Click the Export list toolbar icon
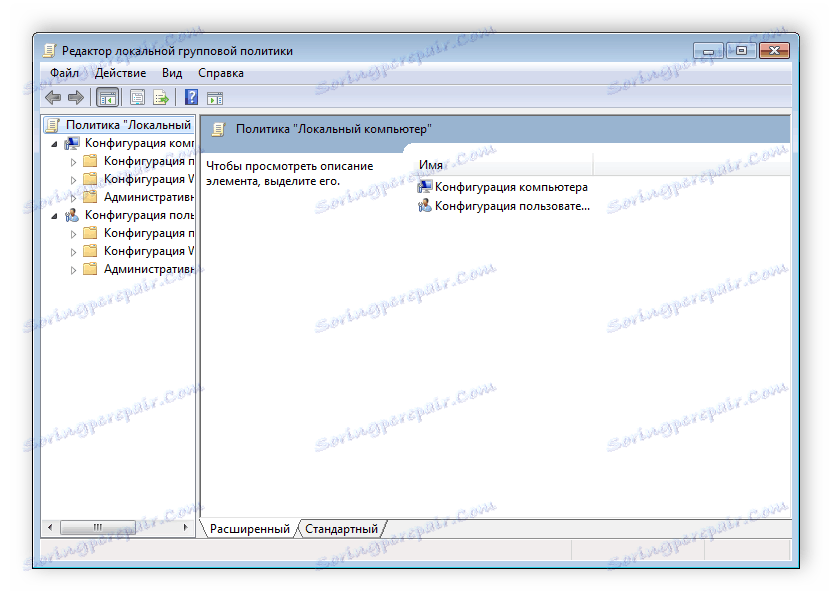The height and width of the screenshot is (601, 832). pos(160,97)
